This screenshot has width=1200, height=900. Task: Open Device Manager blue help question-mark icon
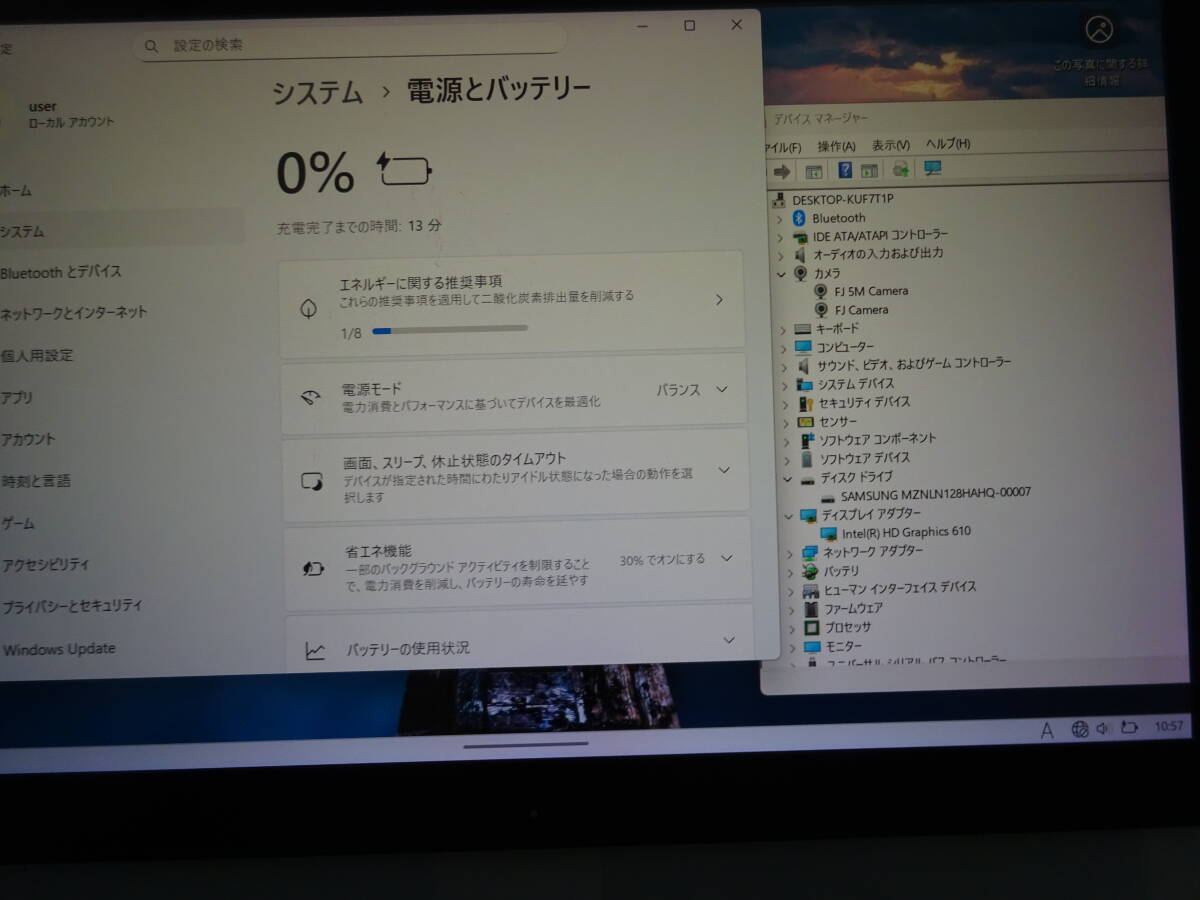[845, 170]
